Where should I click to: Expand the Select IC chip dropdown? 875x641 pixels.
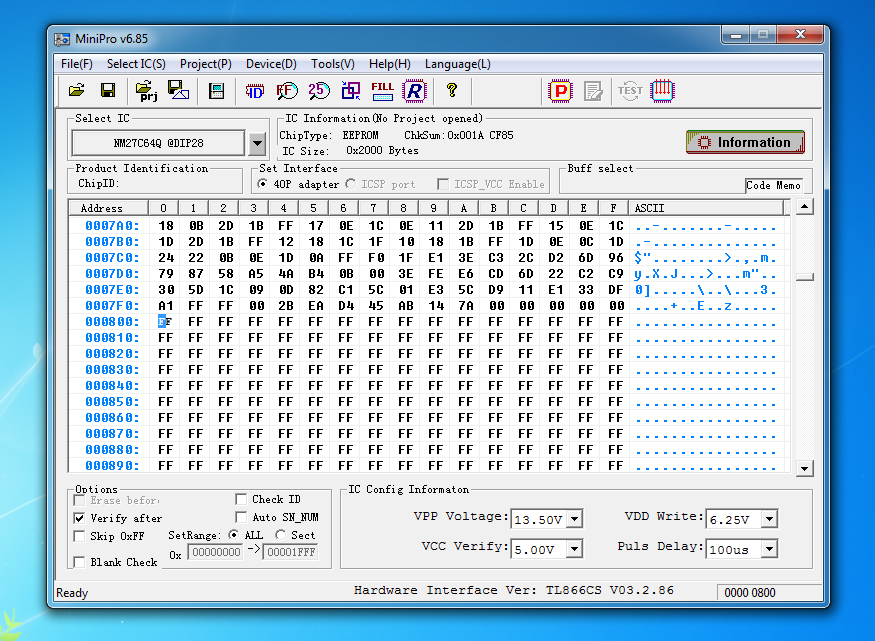(x=256, y=144)
